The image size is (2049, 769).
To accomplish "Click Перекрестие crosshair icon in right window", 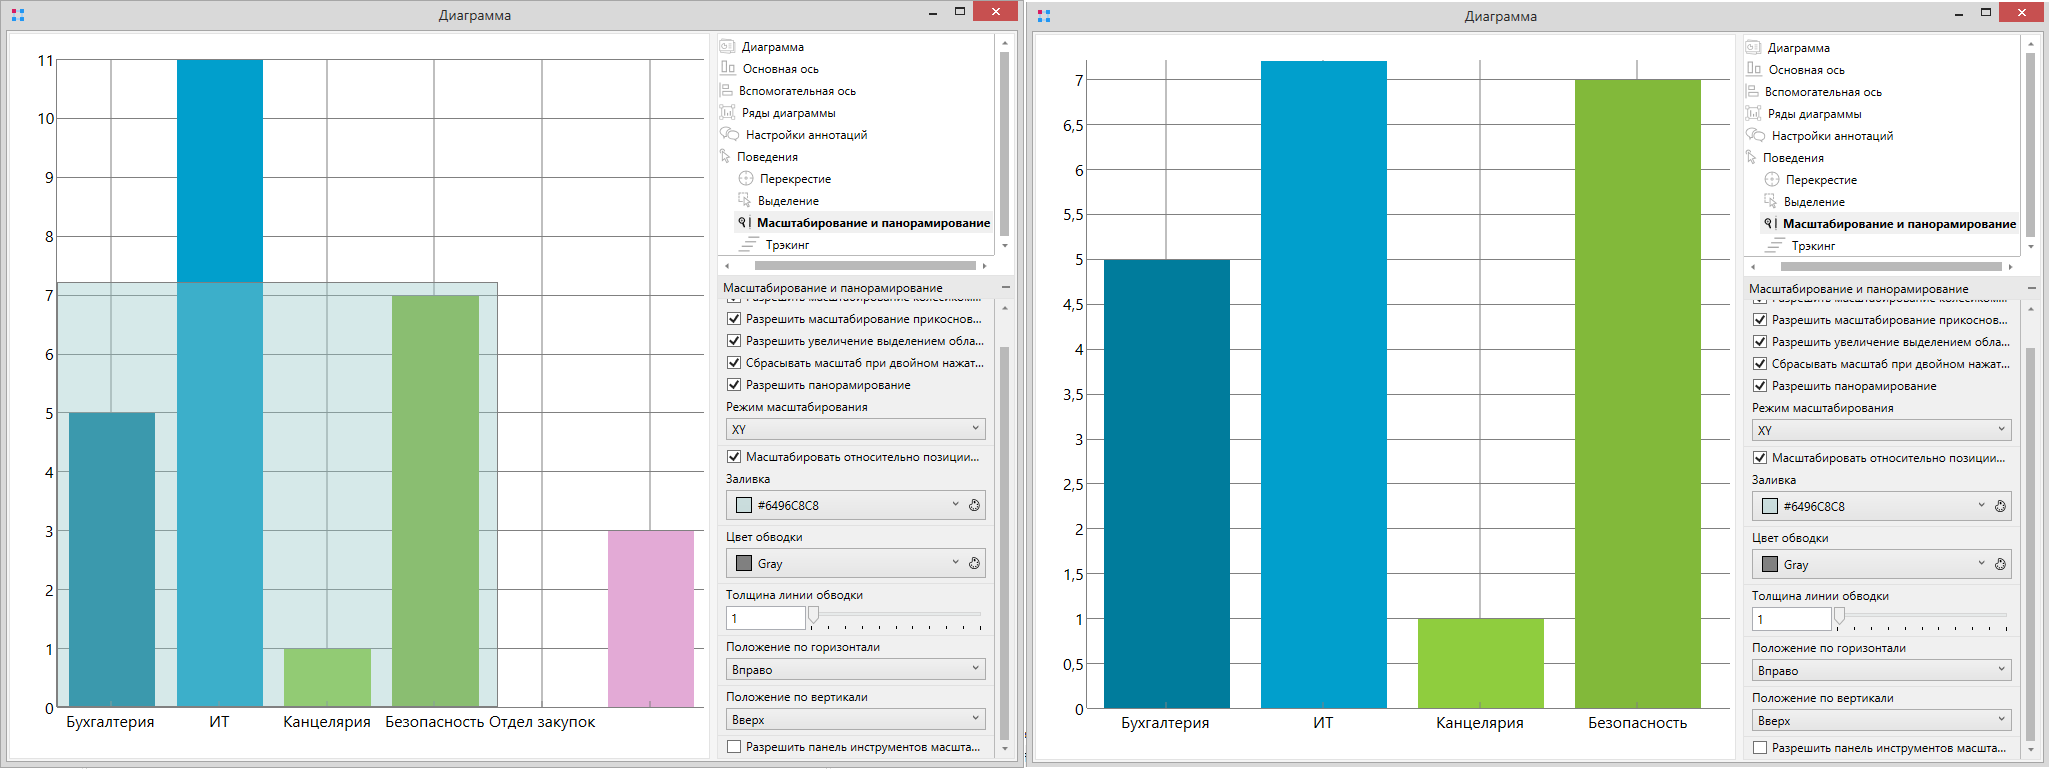I will (1772, 180).
